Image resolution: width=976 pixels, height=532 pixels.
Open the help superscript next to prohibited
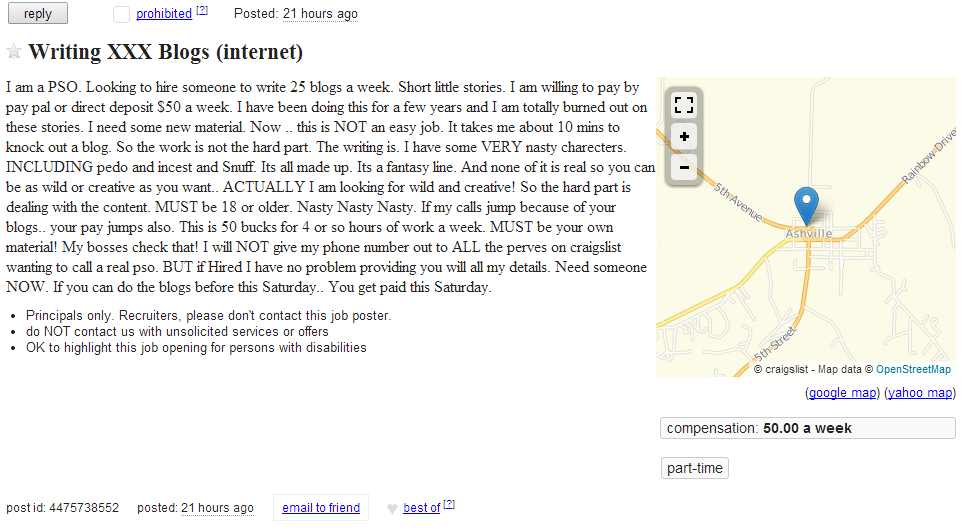tap(202, 10)
